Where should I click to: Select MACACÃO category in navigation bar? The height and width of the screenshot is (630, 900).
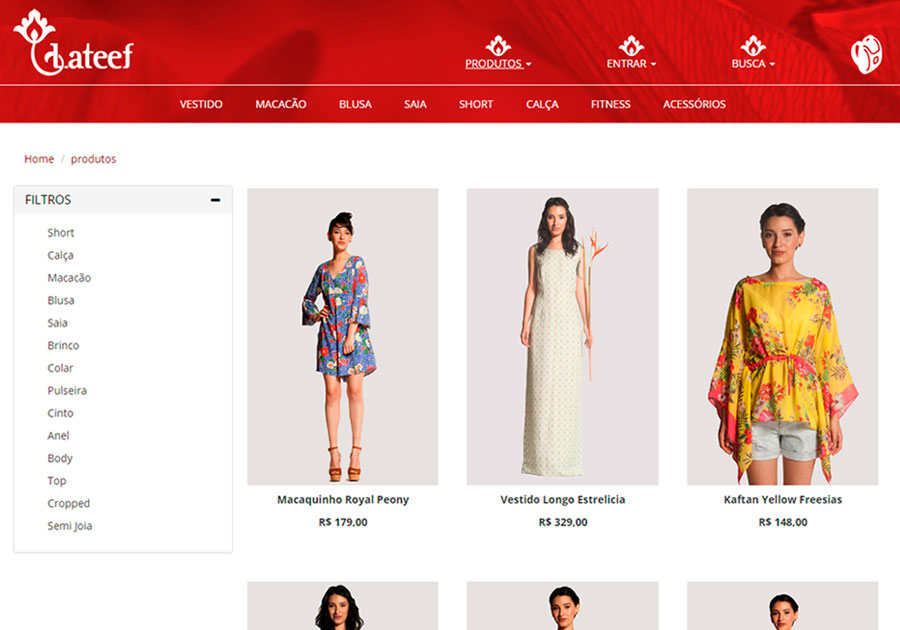tap(281, 104)
